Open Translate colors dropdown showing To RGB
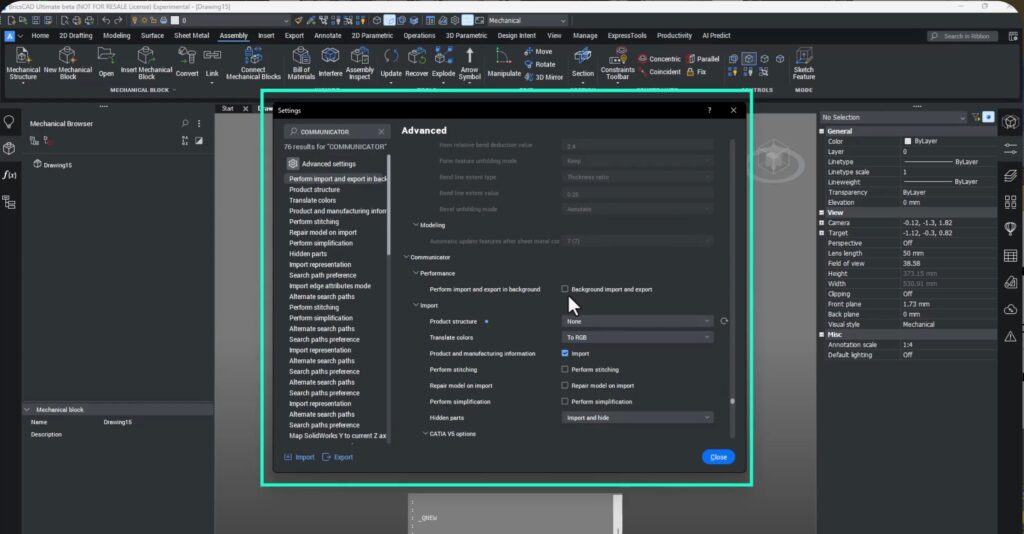Image resolution: width=1024 pixels, height=534 pixels. coord(637,338)
